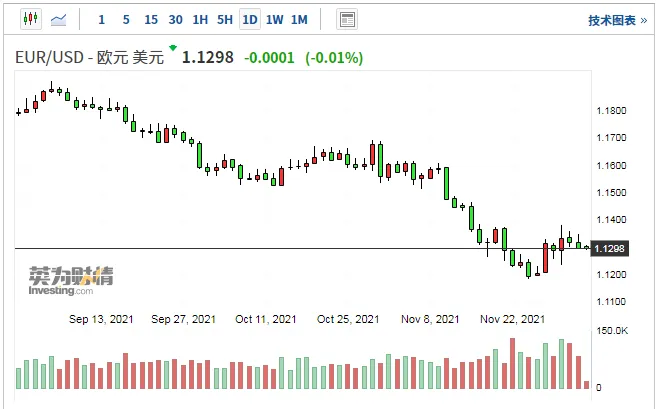Open the 技术图表 technical chart link
The image size is (658, 409).
point(617,20)
